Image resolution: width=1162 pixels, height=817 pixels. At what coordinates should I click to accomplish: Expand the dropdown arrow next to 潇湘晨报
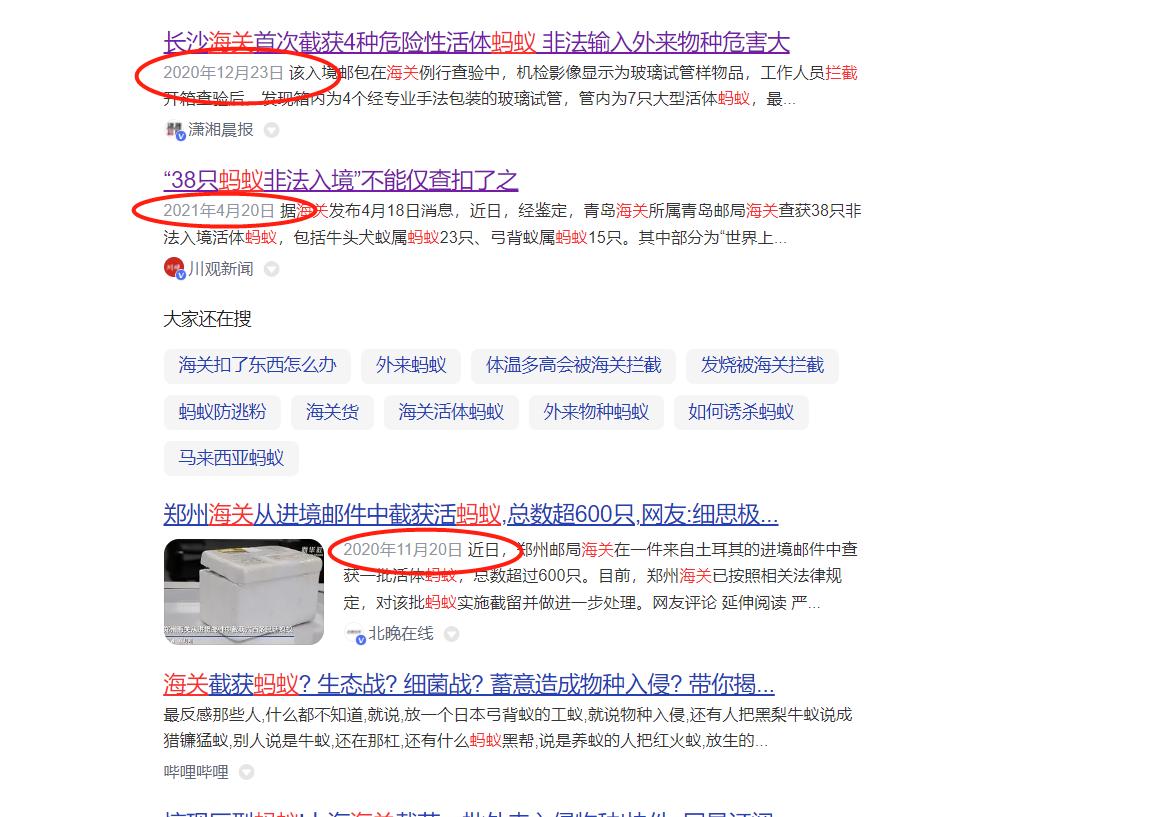pyautogui.click(x=270, y=130)
